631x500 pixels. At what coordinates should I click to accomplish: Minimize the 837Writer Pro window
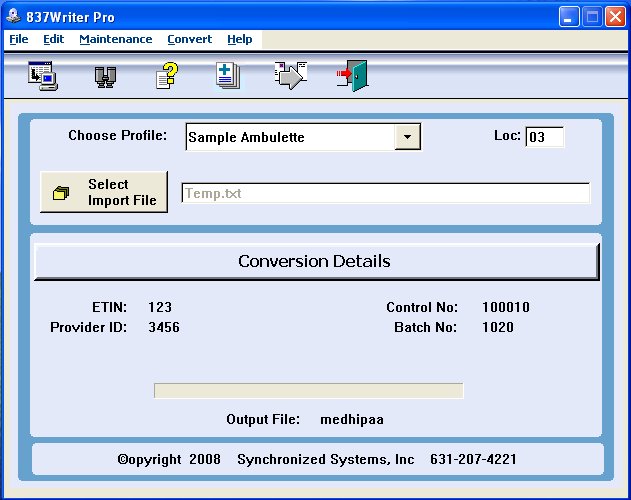click(x=569, y=17)
